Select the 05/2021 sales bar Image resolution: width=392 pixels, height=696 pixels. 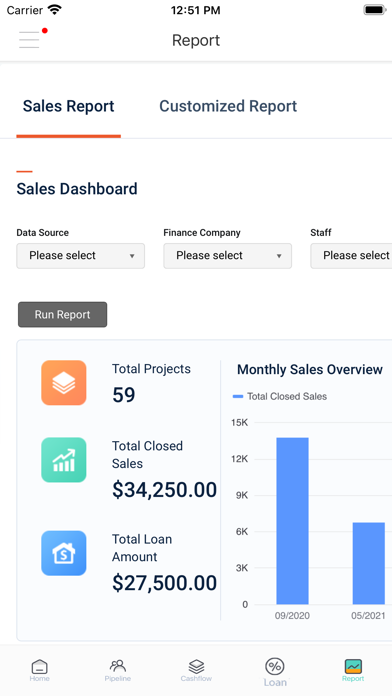(369, 563)
